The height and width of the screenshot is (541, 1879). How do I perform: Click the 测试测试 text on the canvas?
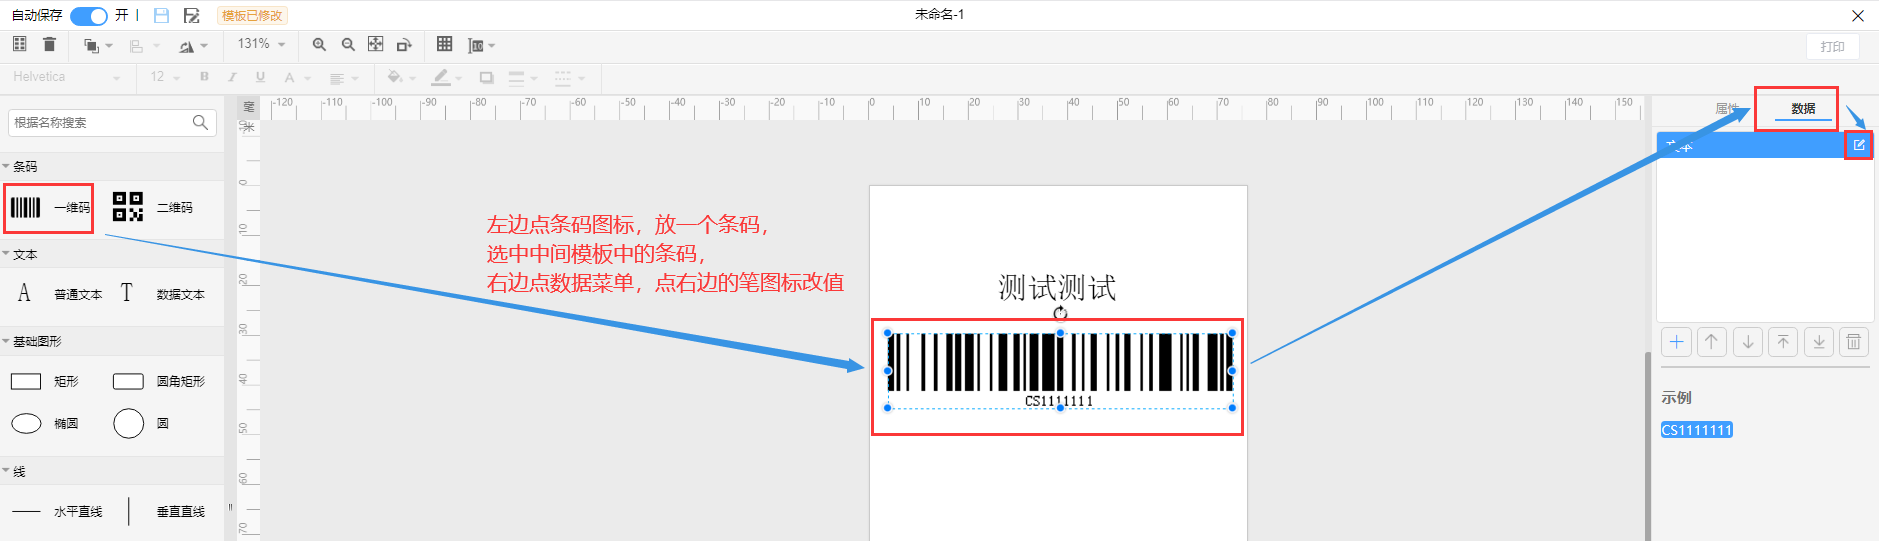click(1057, 288)
